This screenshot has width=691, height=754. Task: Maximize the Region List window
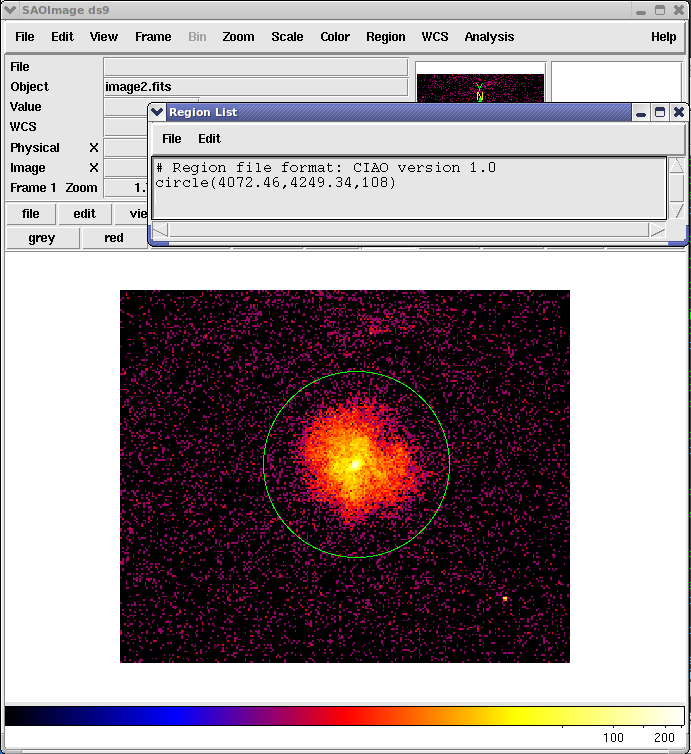click(x=660, y=112)
